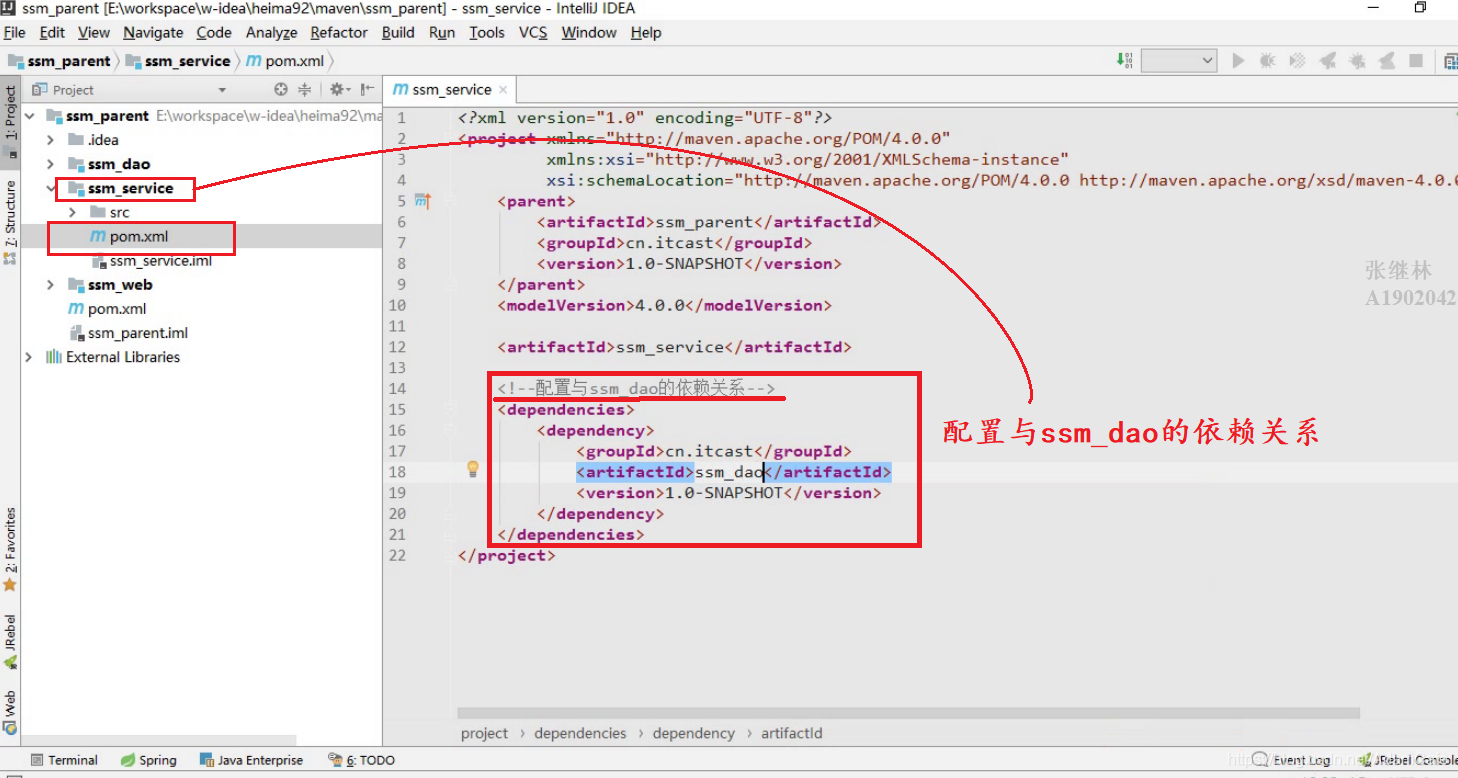The height and width of the screenshot is (778, 1458).
Task: Expand the ssm_dao module
Action: (x=50, y=164)
